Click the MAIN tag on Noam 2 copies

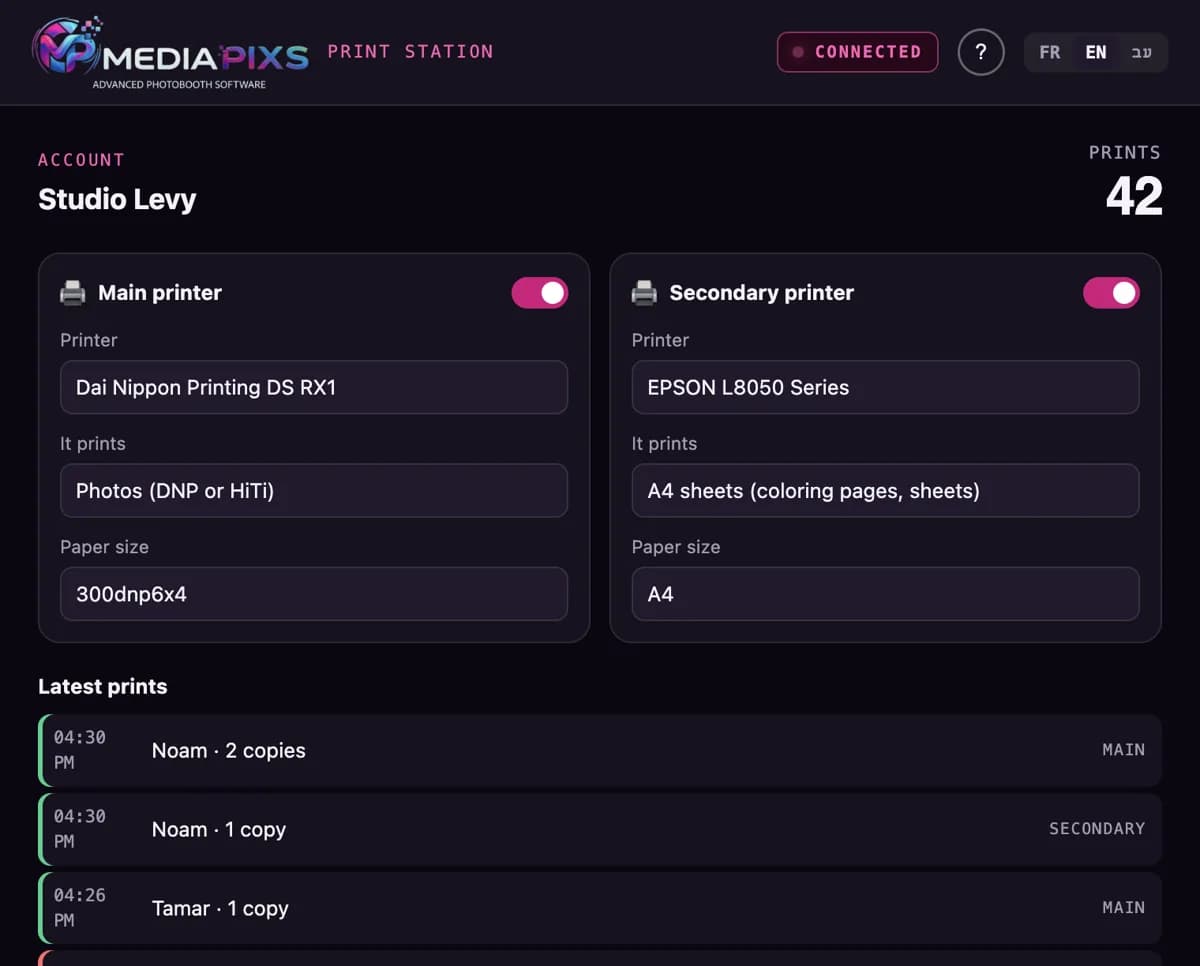coord(1124,750)
